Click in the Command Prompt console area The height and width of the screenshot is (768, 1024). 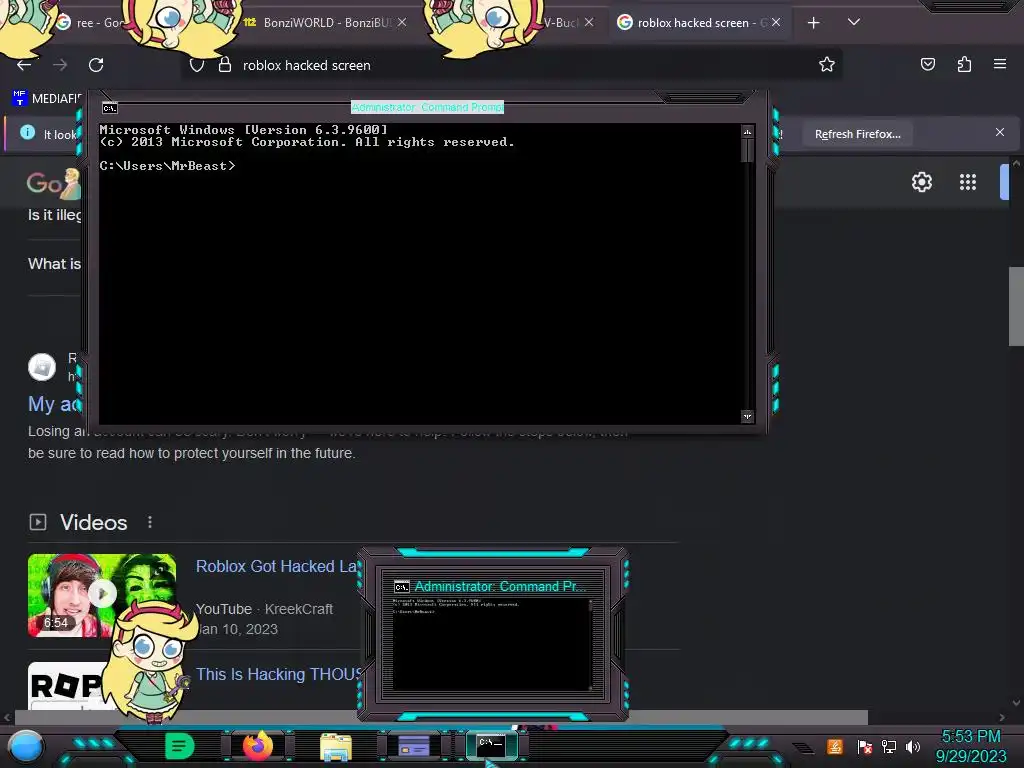pyautogui.click(x=420, y=274)
